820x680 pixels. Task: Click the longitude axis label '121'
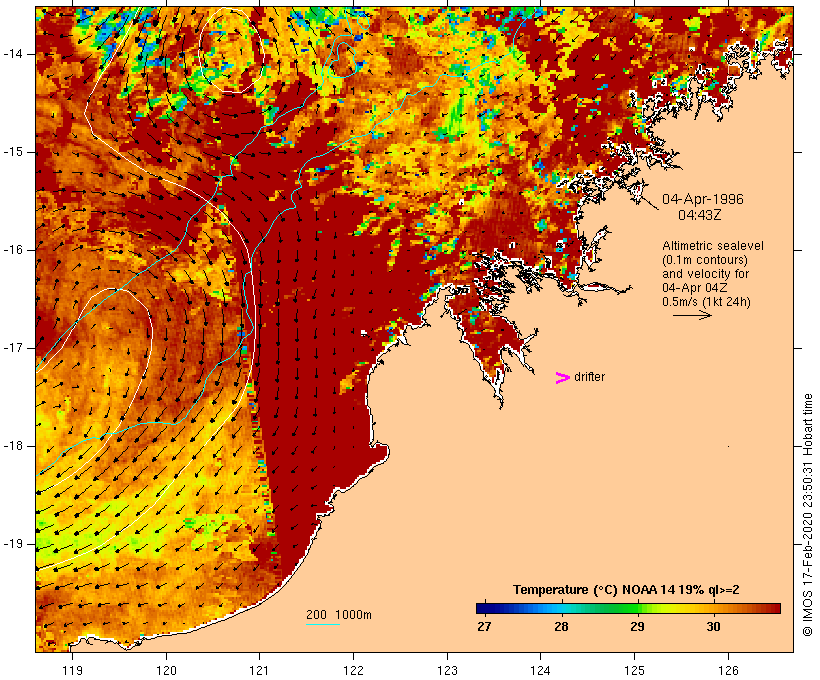(x=259, y=670)
